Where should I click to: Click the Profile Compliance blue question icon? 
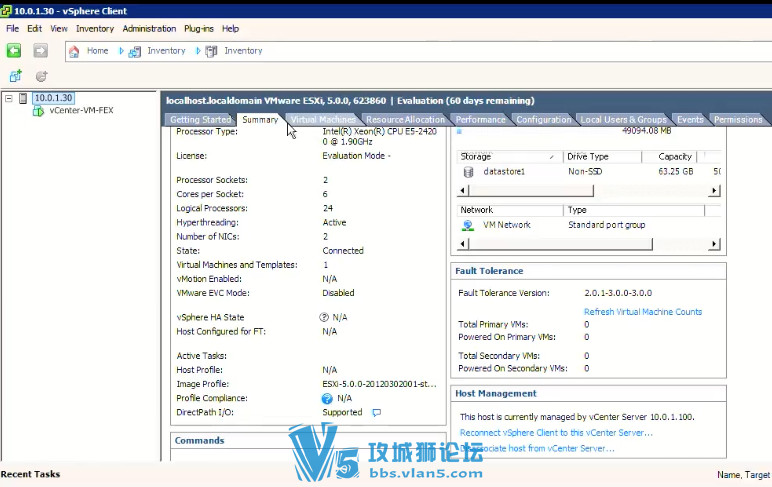tap(327, 398)
